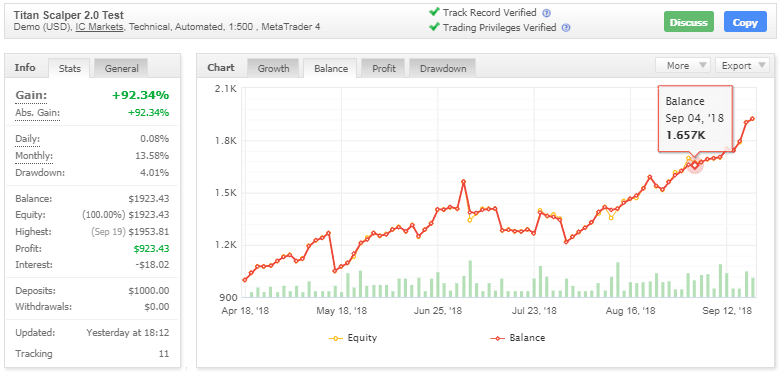Open the General info tab

click(x=121, y=69)
